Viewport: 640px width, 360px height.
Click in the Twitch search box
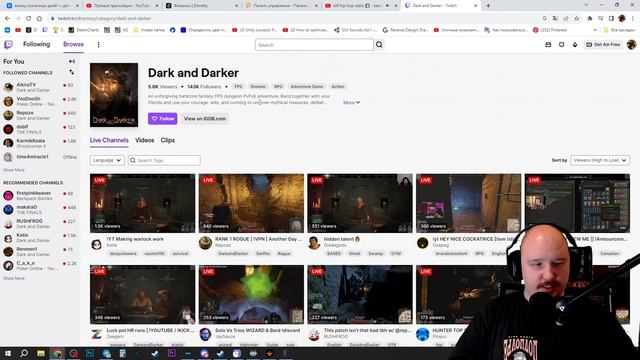(314, 44)
